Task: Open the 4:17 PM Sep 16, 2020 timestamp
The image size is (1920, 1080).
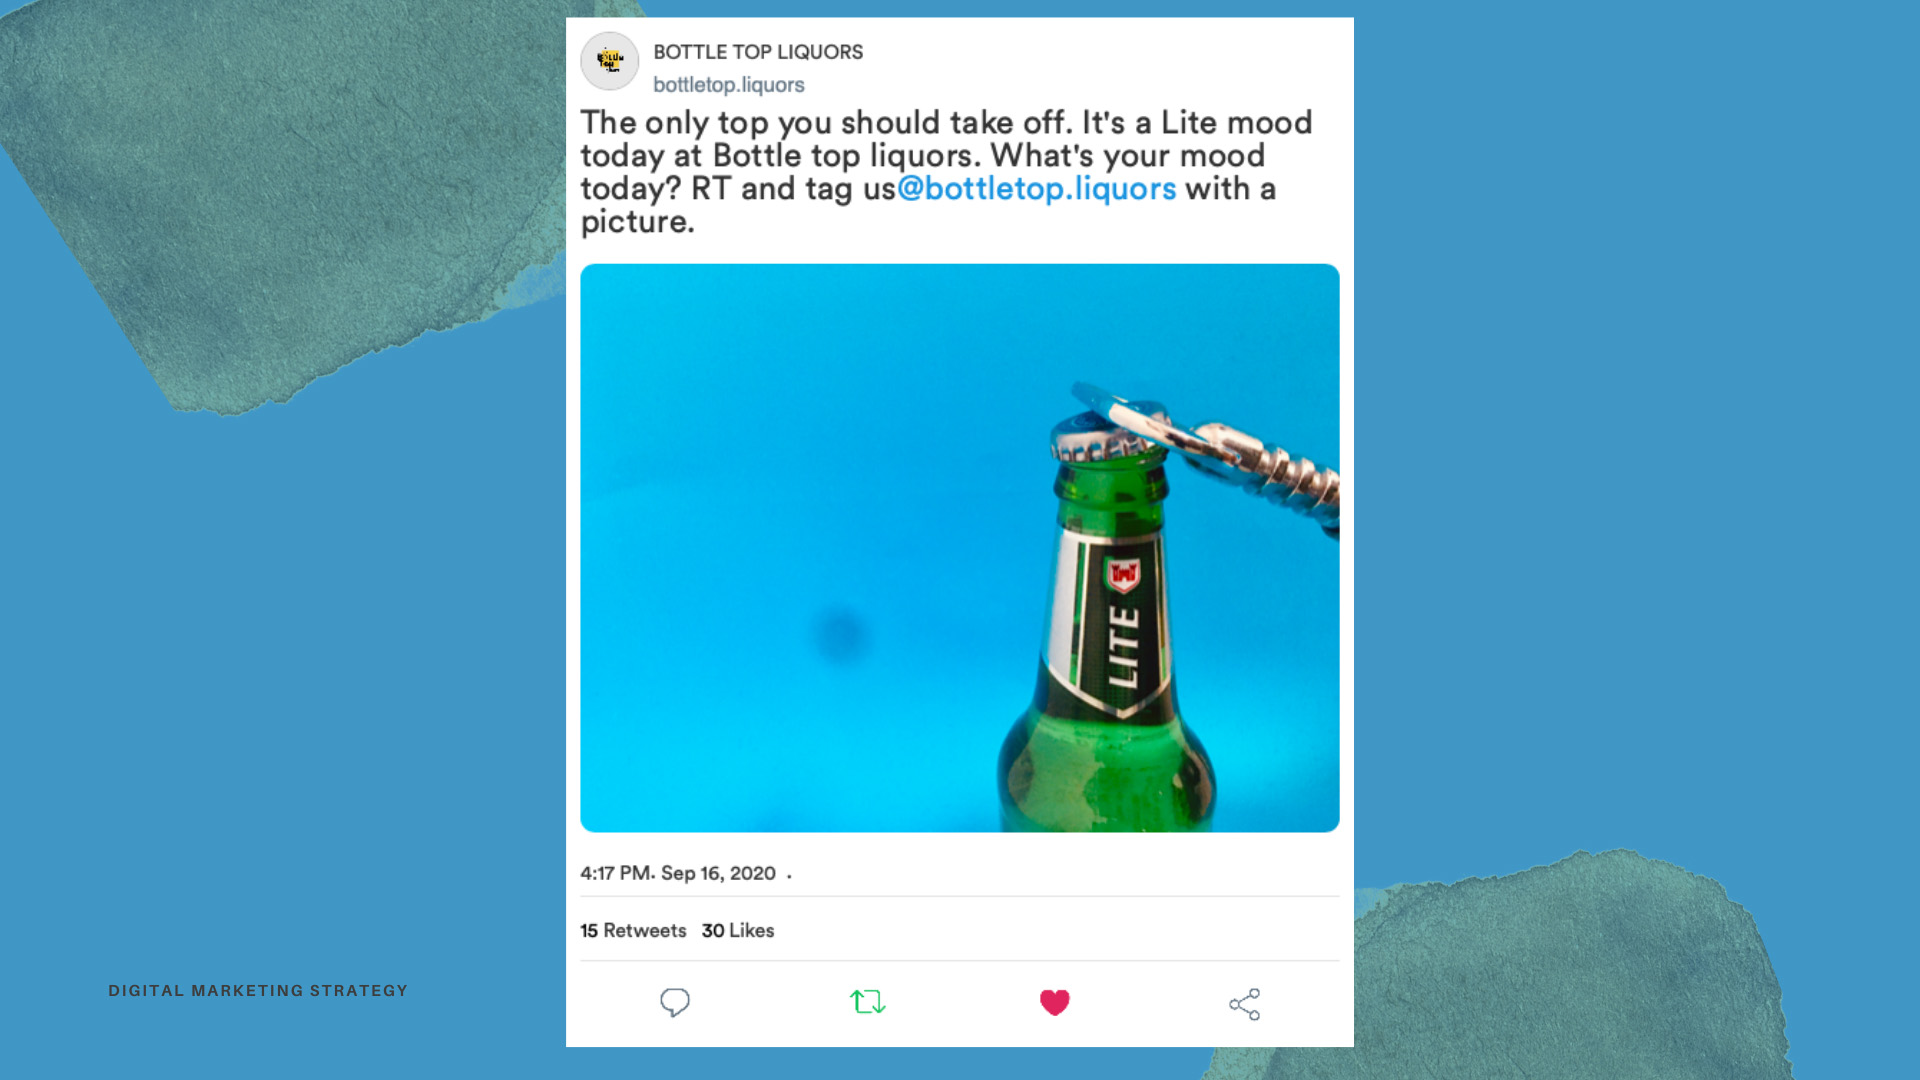Action: (x=678, y=873)
